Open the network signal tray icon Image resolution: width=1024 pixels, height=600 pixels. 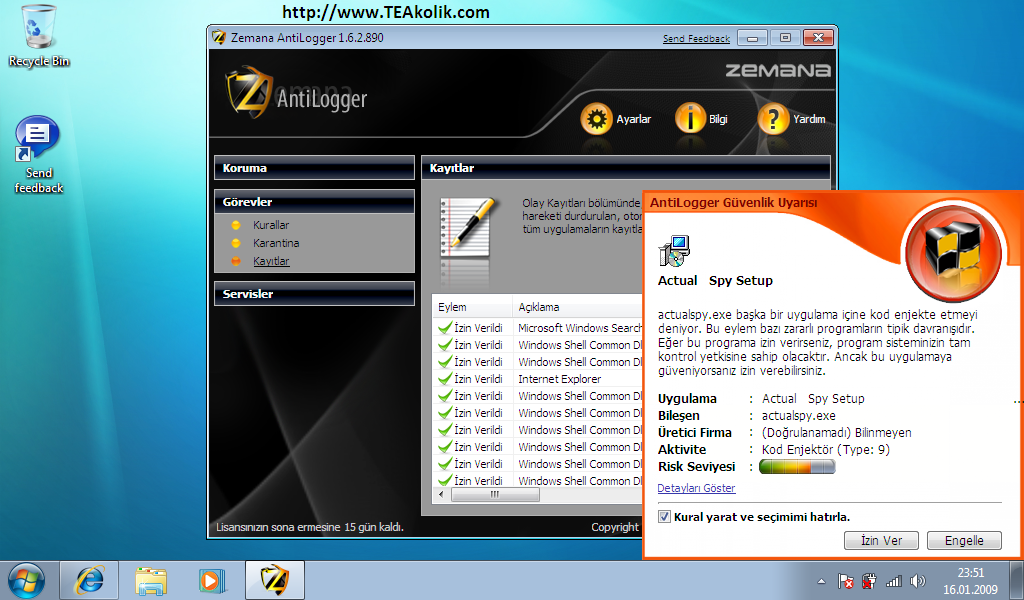[893, 580]
